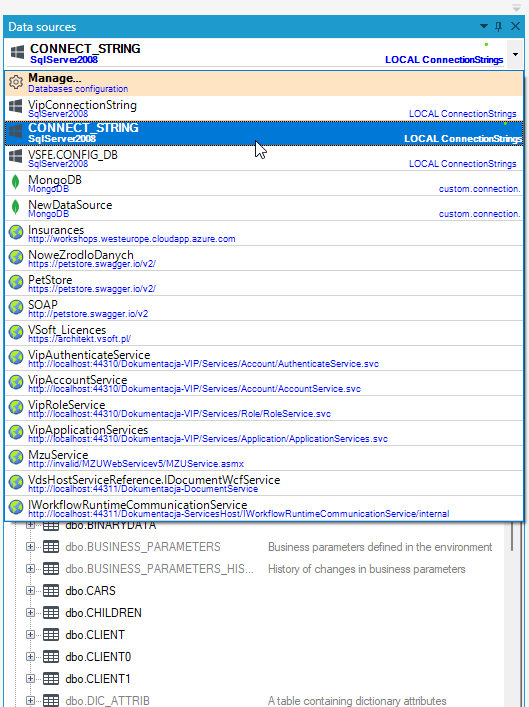Select the SOAP data source entry

(x=264, y=308)
